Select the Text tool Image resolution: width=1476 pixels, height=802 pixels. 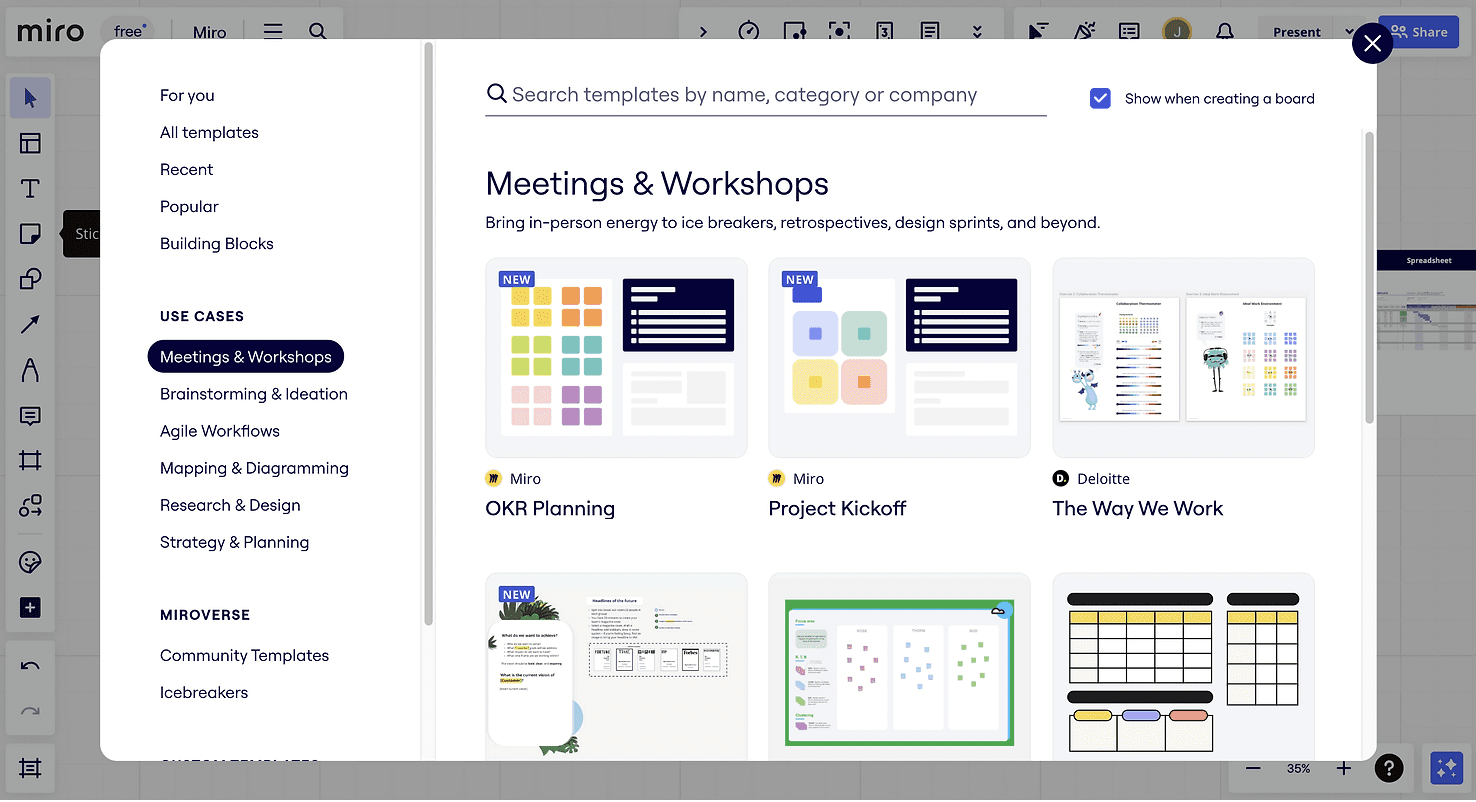point(30,189)
